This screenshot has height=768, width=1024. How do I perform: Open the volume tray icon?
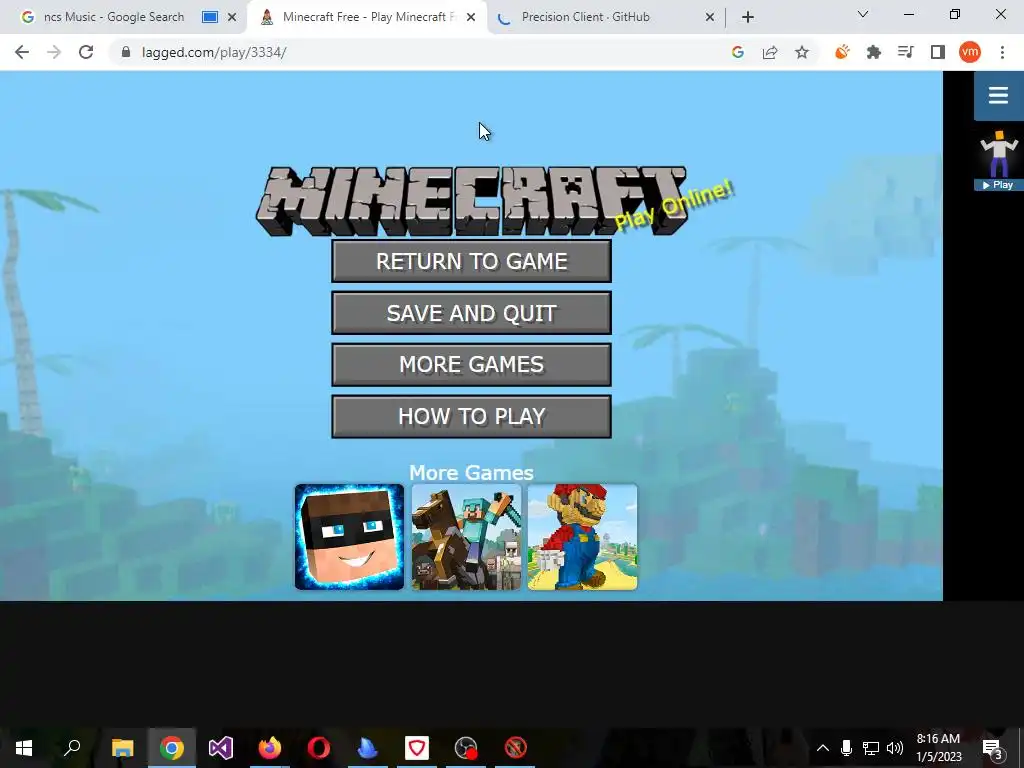click(x=895, y=748)
